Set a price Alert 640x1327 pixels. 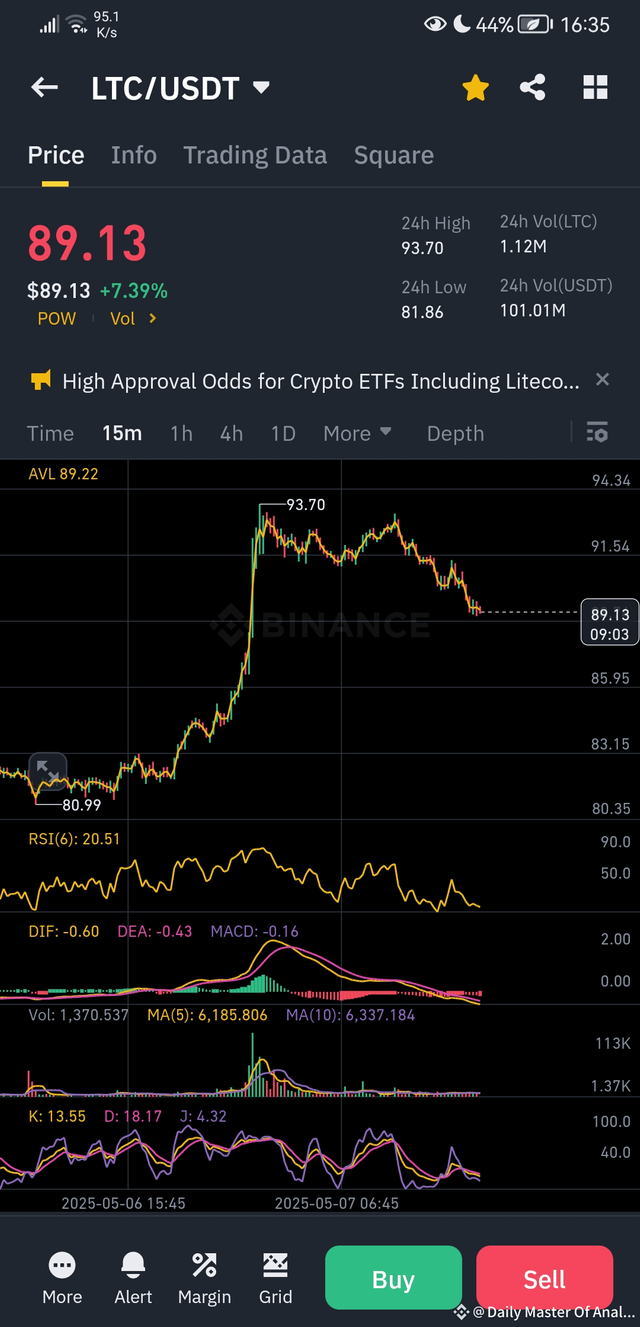[x=133, y=1279]
